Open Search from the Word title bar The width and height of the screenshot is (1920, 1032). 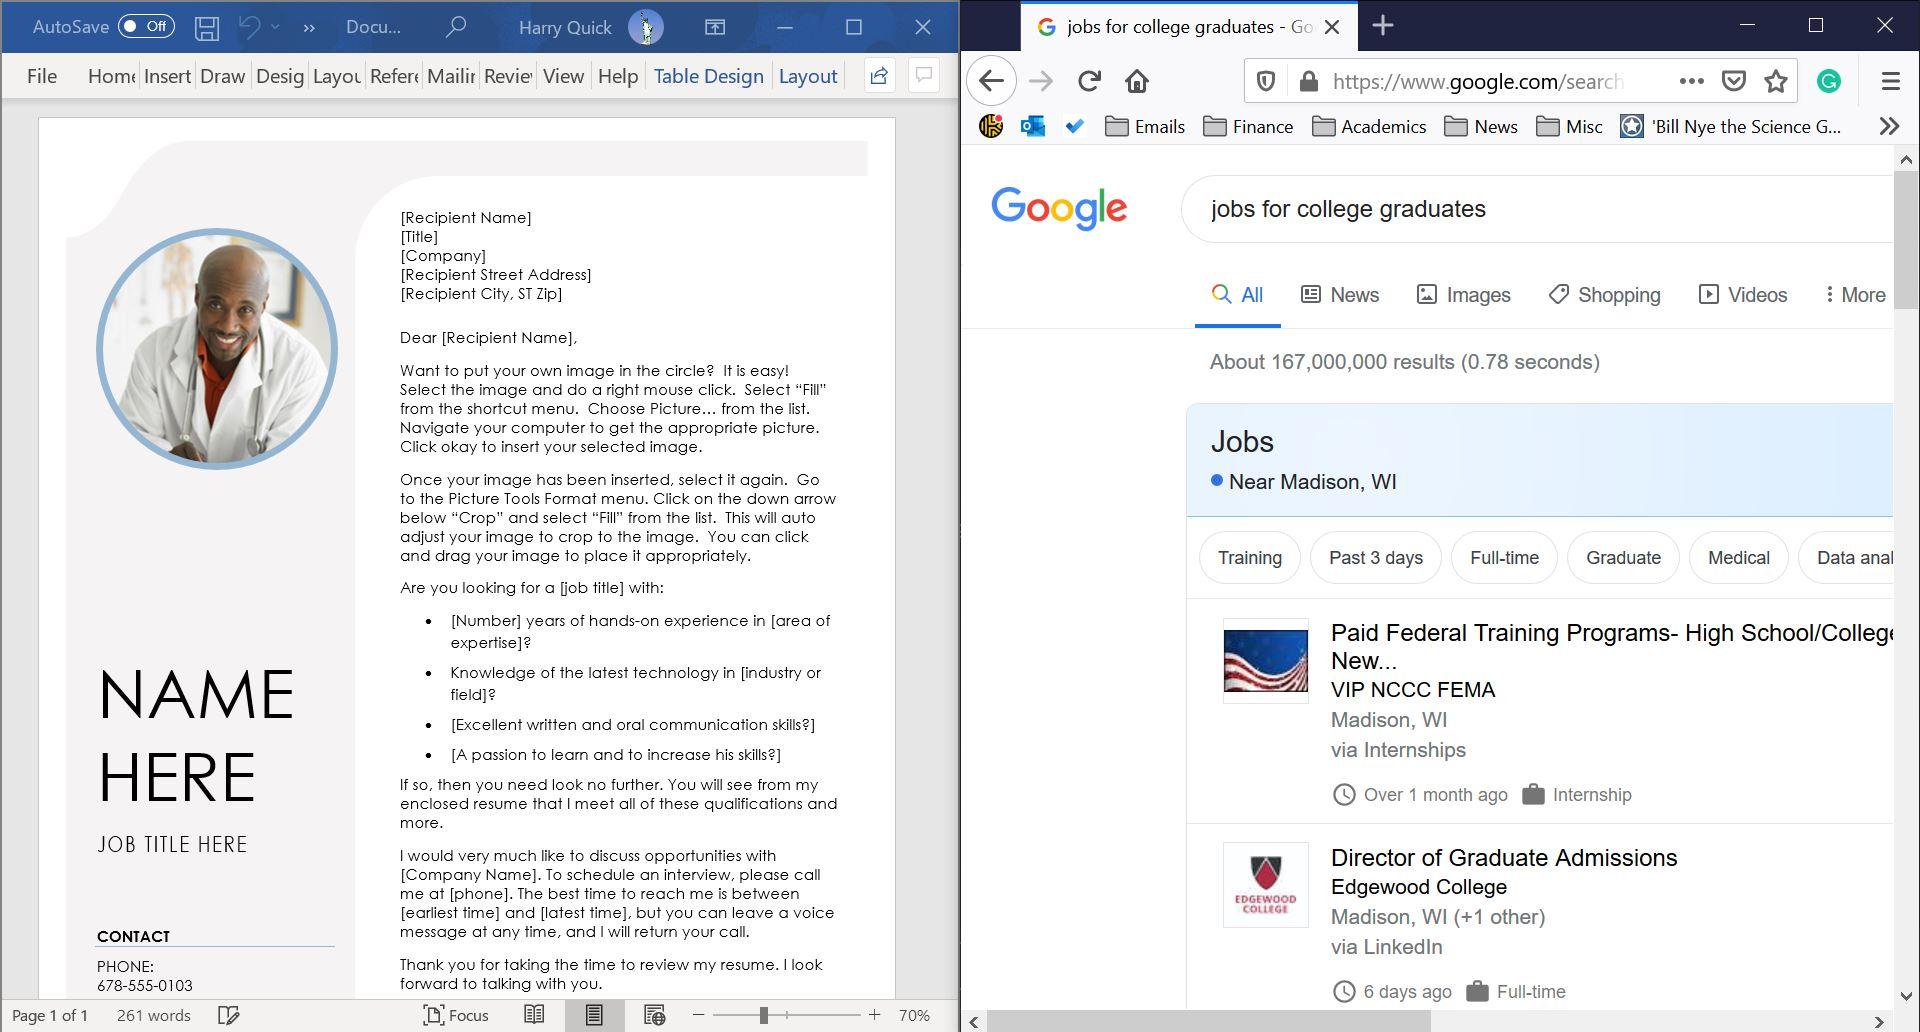(x=456, y=27)
